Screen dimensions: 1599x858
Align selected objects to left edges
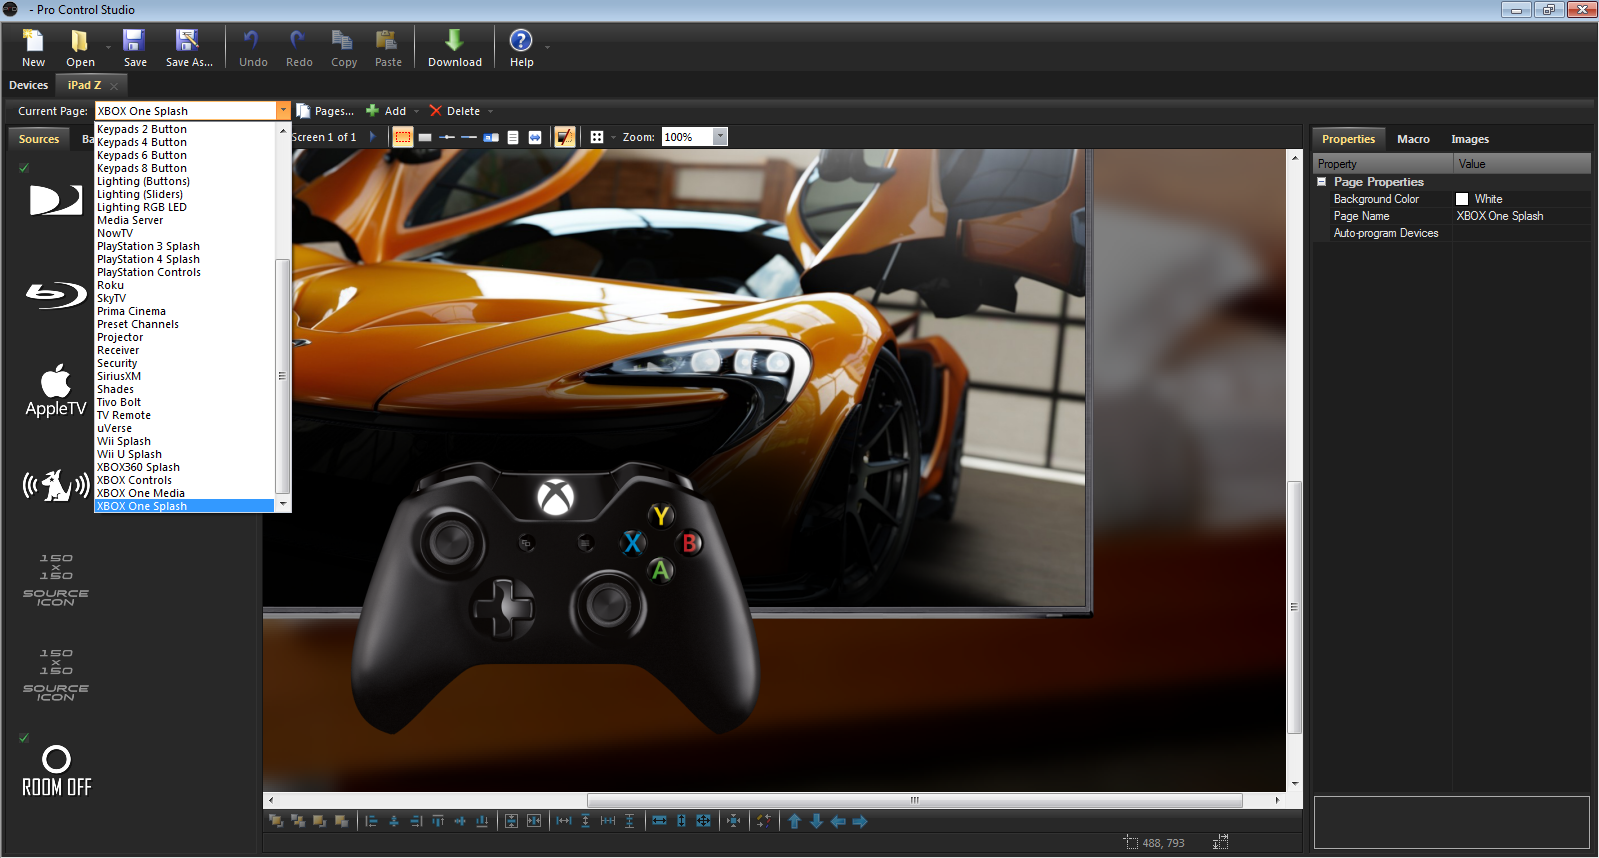tap(372, 821)
